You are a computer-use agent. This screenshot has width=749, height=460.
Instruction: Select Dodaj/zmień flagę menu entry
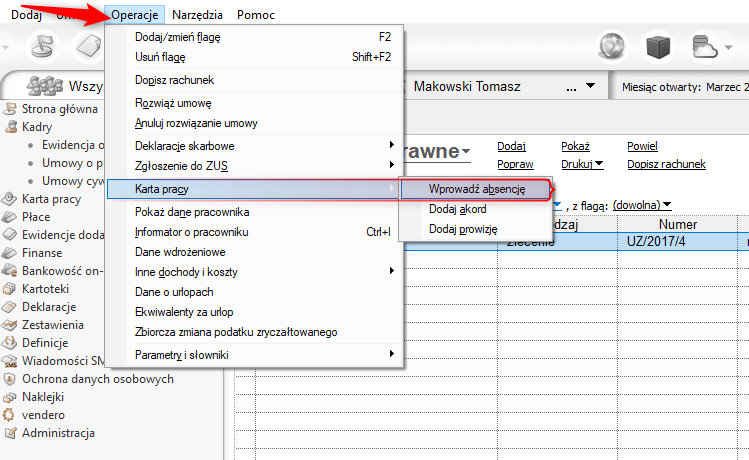[x=255, y=37]
